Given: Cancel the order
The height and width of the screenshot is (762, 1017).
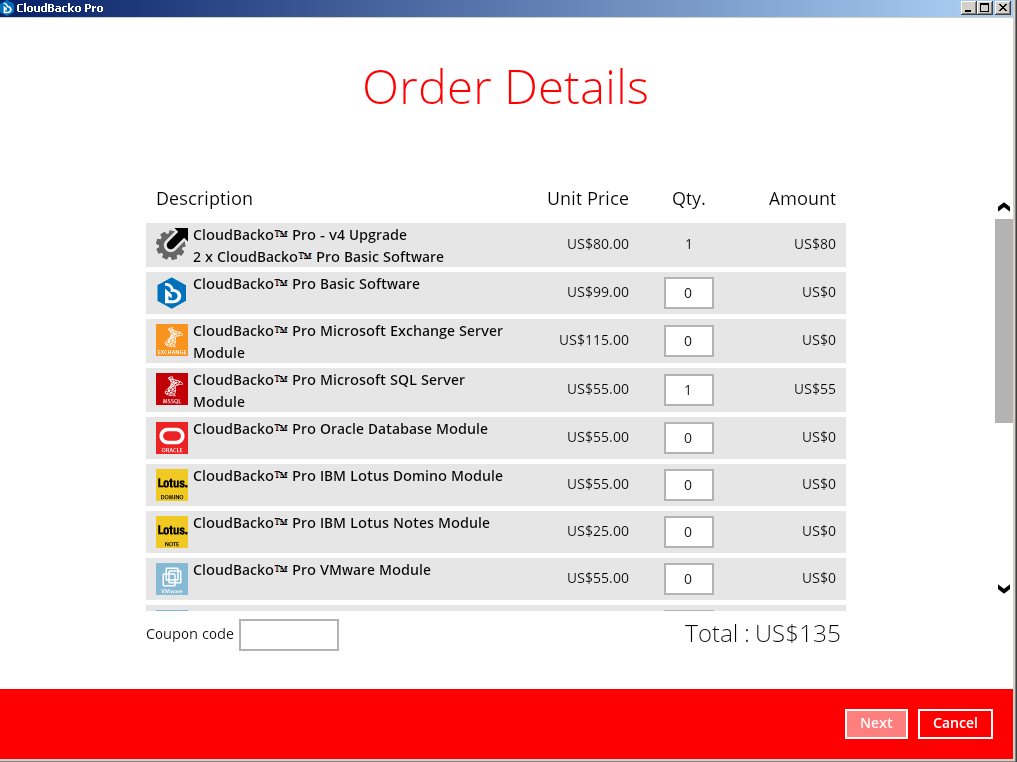Looking at the screenshot, I should click(x=955, y=724).
